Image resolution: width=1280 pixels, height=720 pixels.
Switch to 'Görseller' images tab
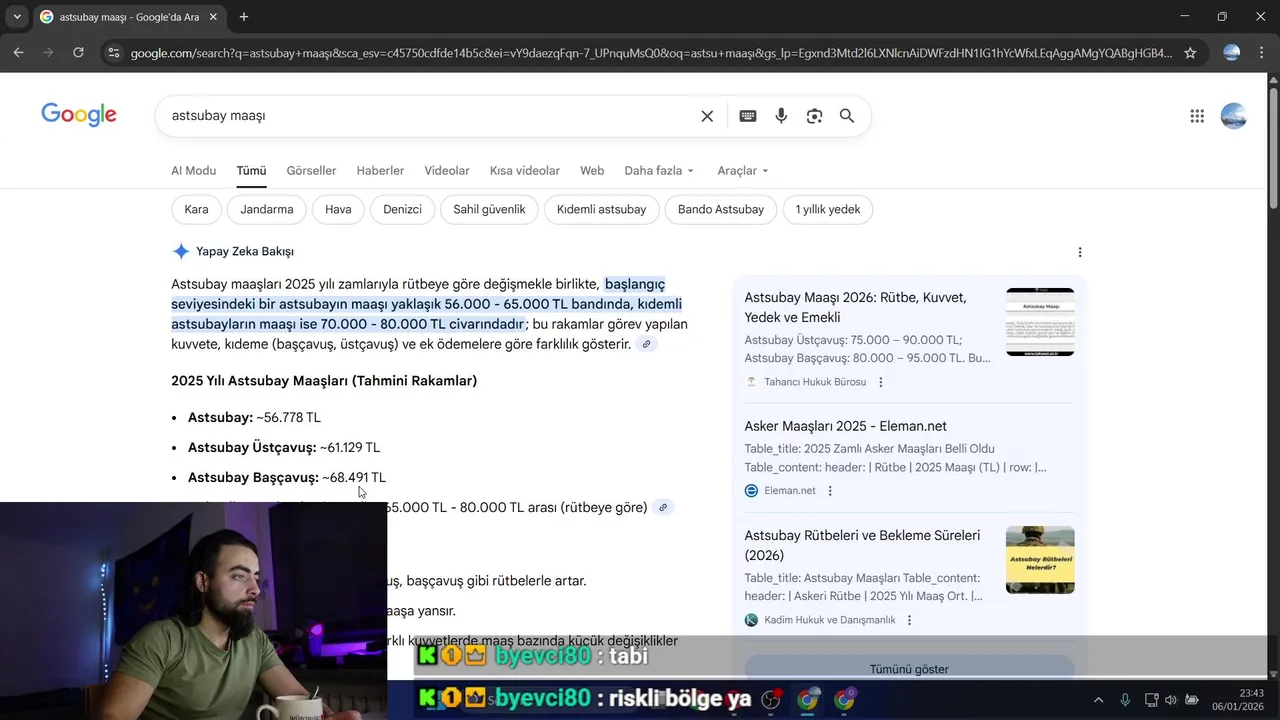tap(311, 171)
